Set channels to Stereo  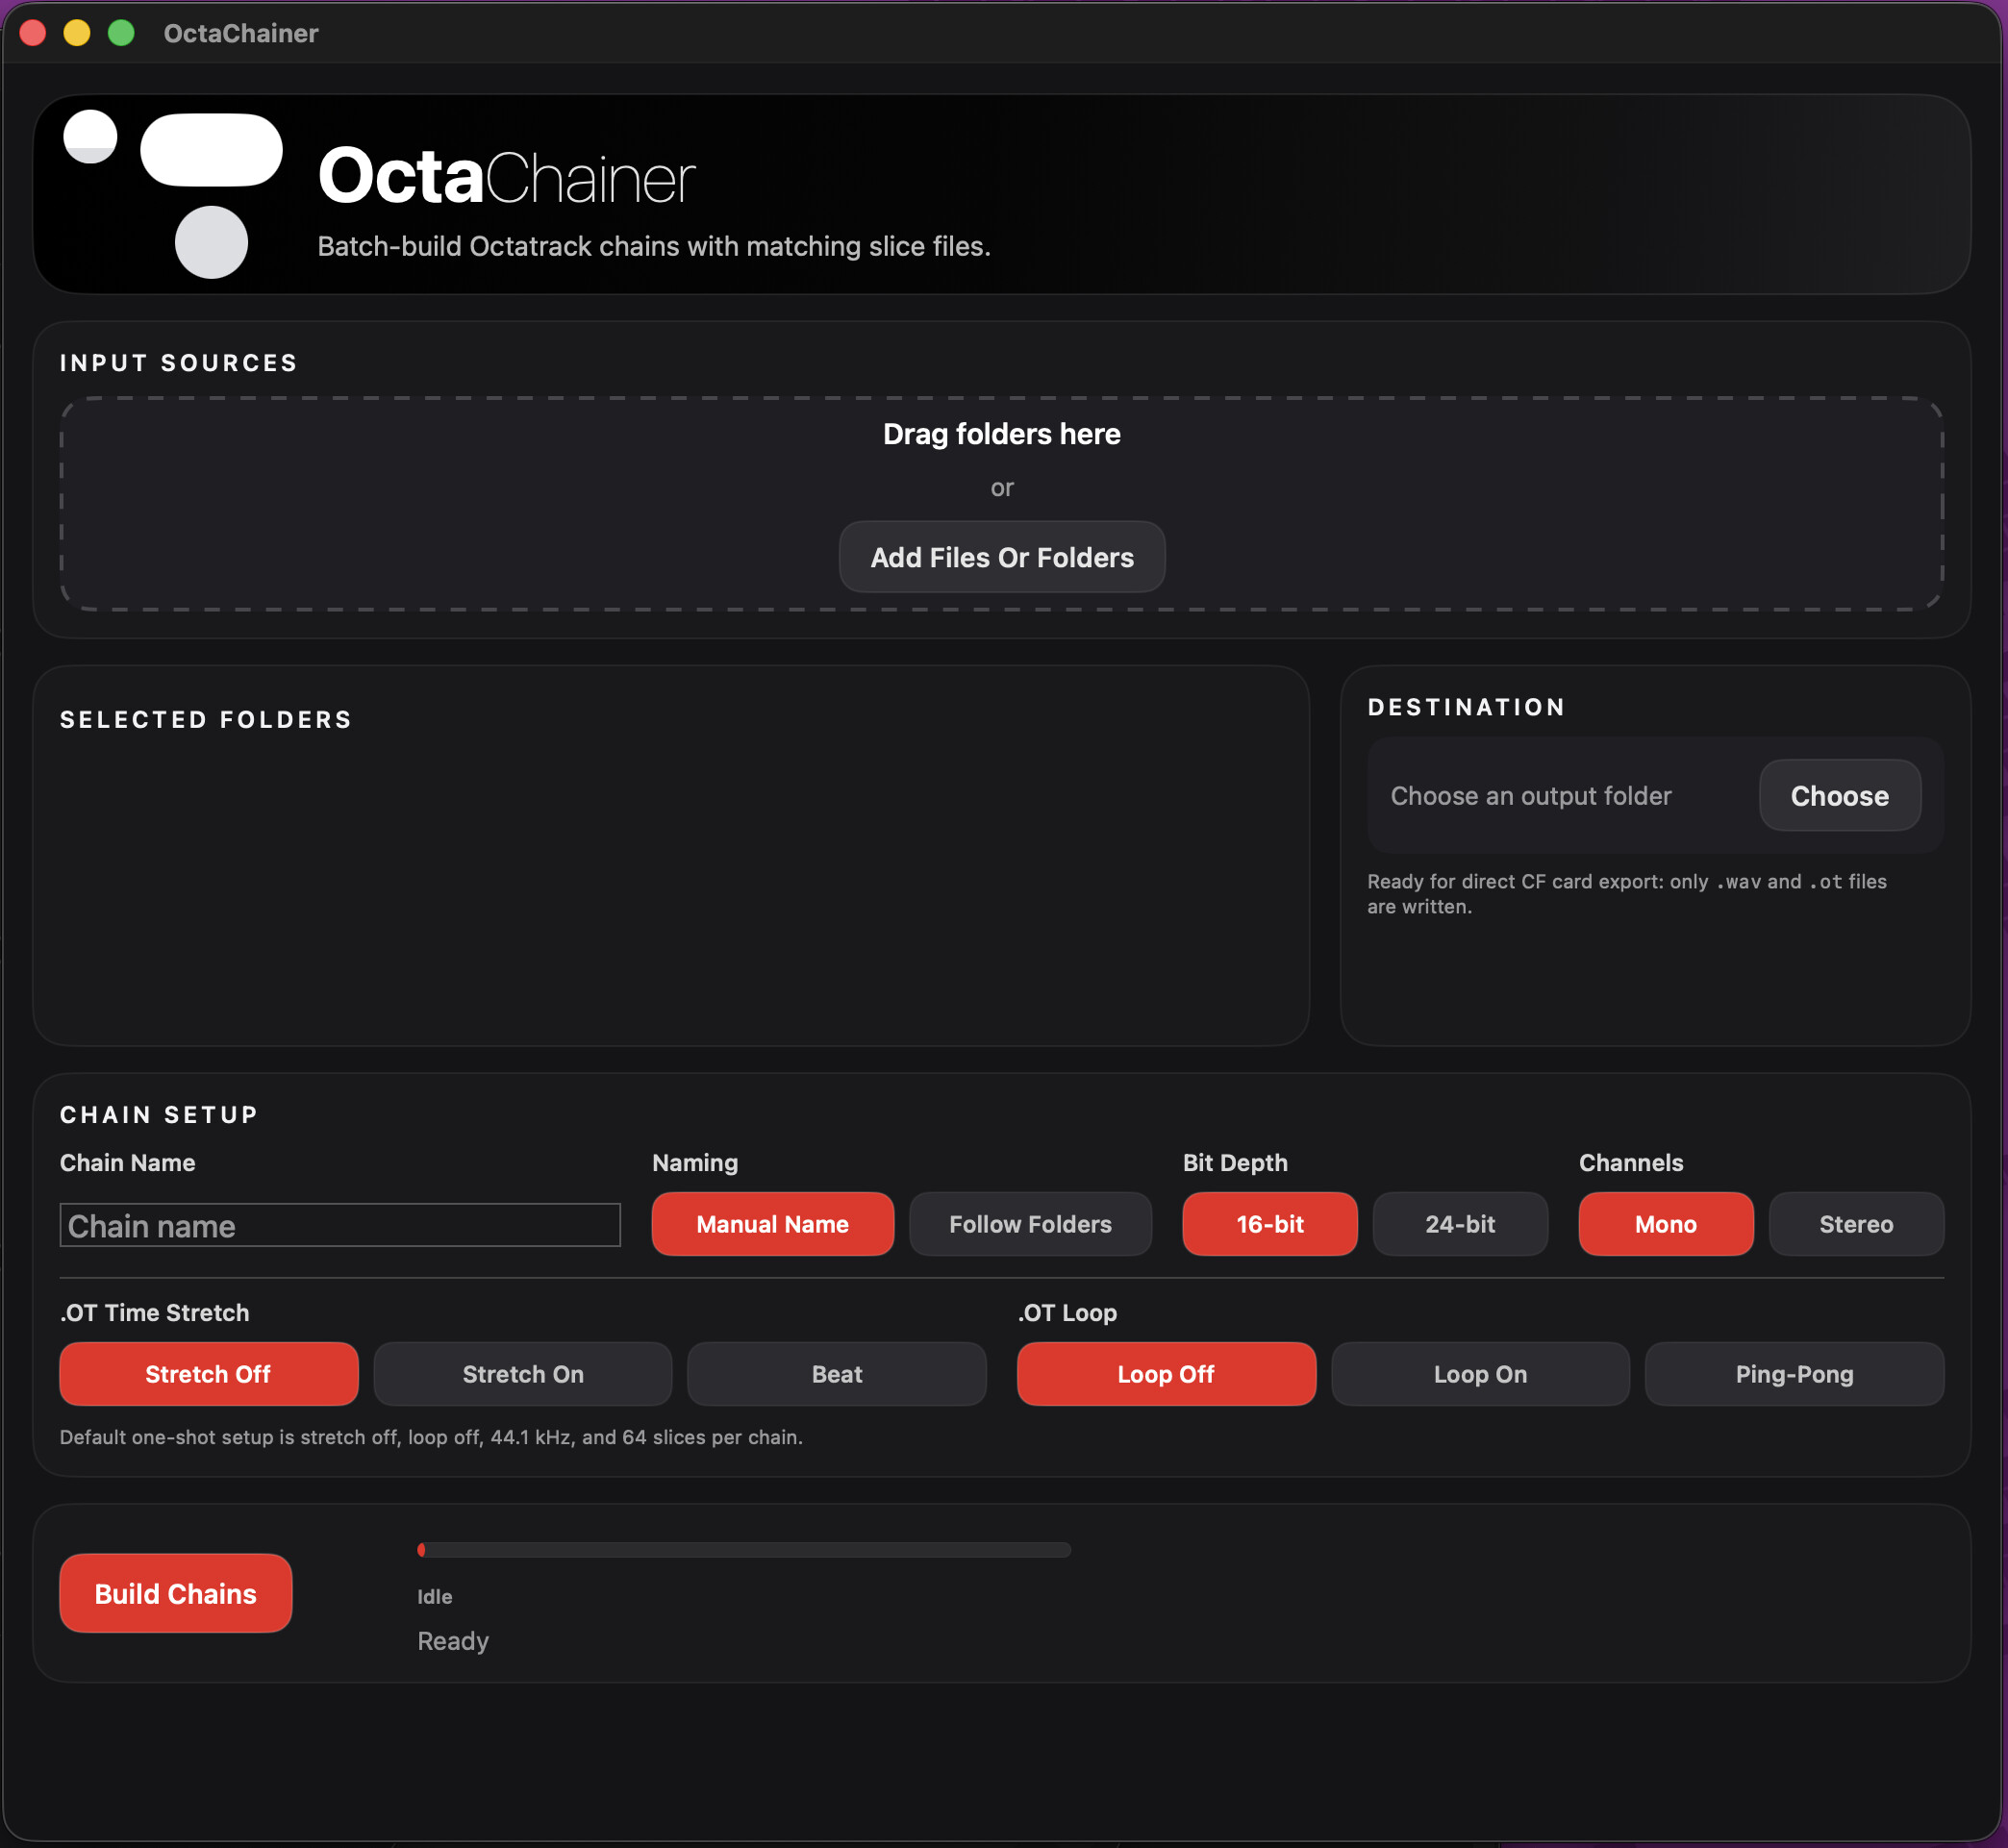[x=1856, y=1224]
